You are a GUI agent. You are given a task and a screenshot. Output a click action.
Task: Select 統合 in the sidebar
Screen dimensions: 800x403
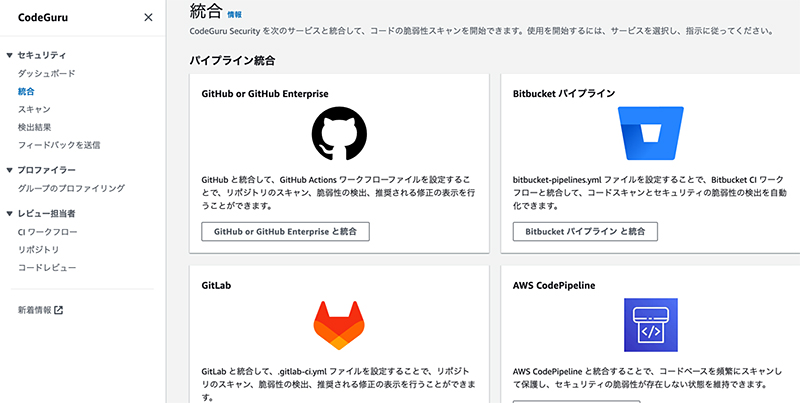tap(26, 91)
